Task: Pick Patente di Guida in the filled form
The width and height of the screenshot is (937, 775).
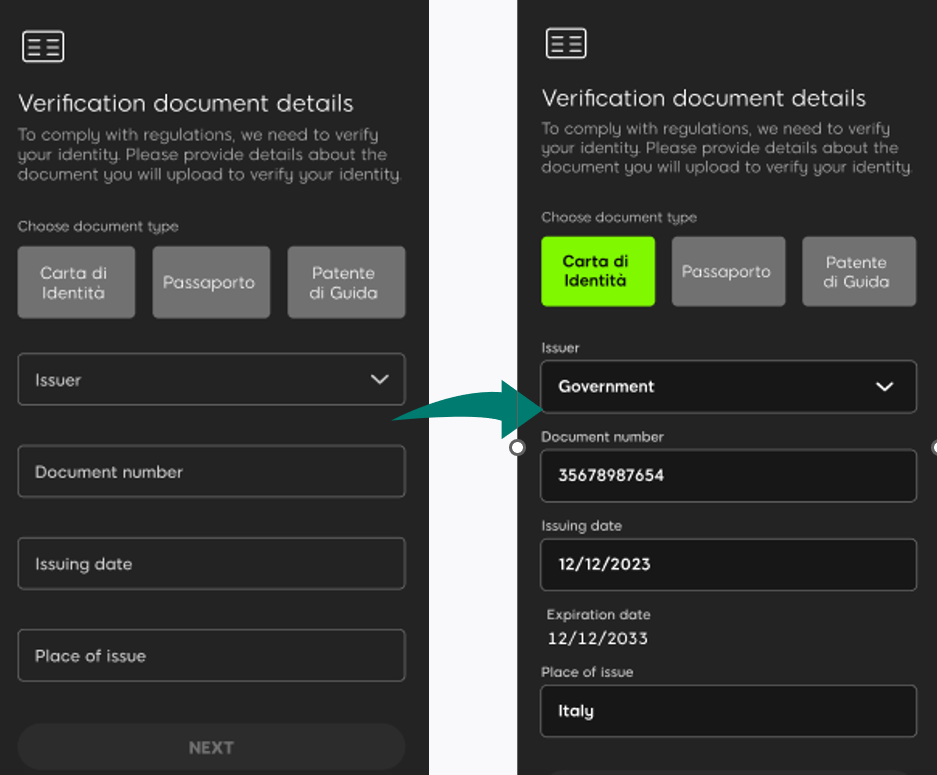Action: [858, 271]
